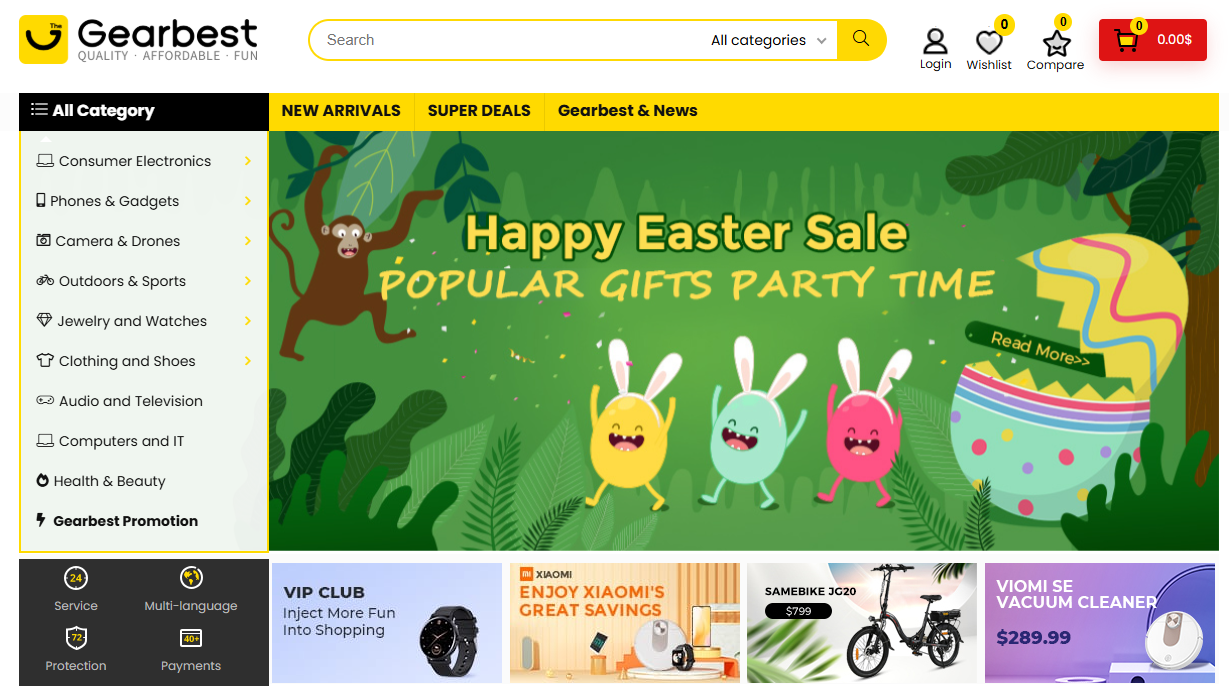Click the Gearbest smiley logo

(43, 39)
